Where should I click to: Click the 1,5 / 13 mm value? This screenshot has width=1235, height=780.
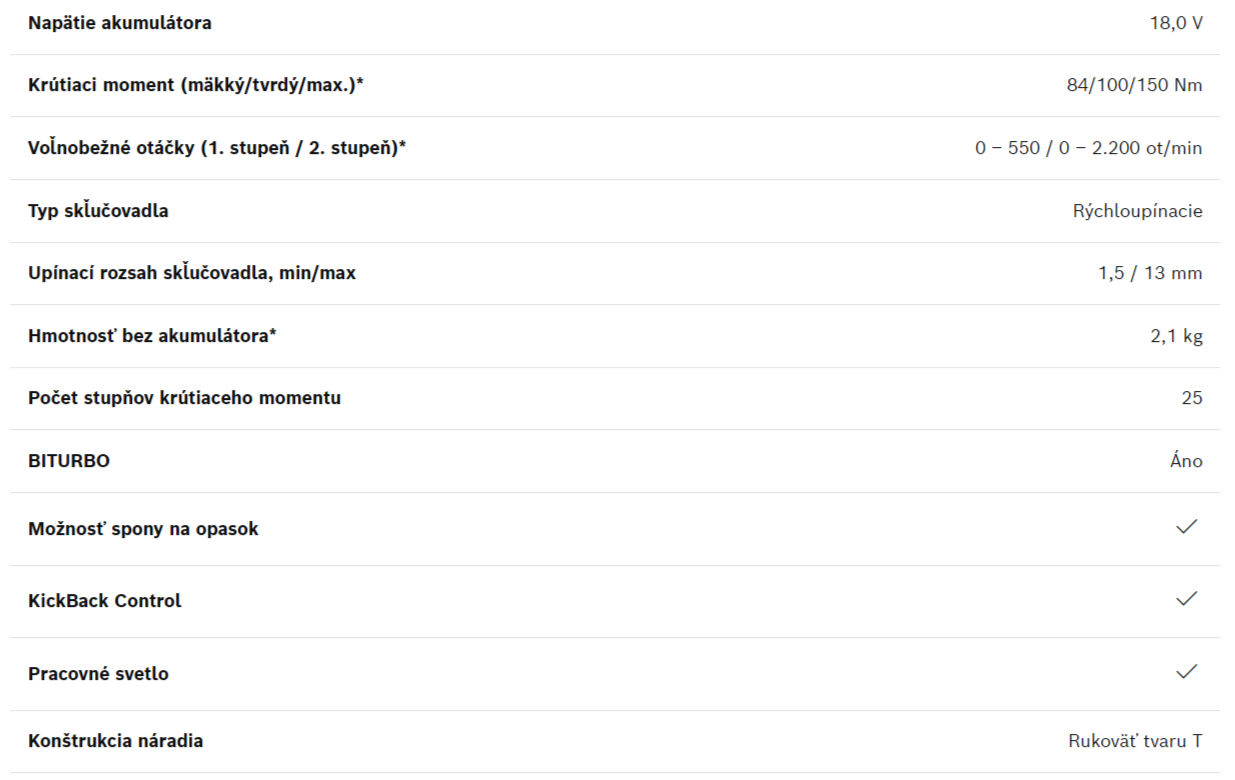pyautogui.click(x=1150, y=273)
